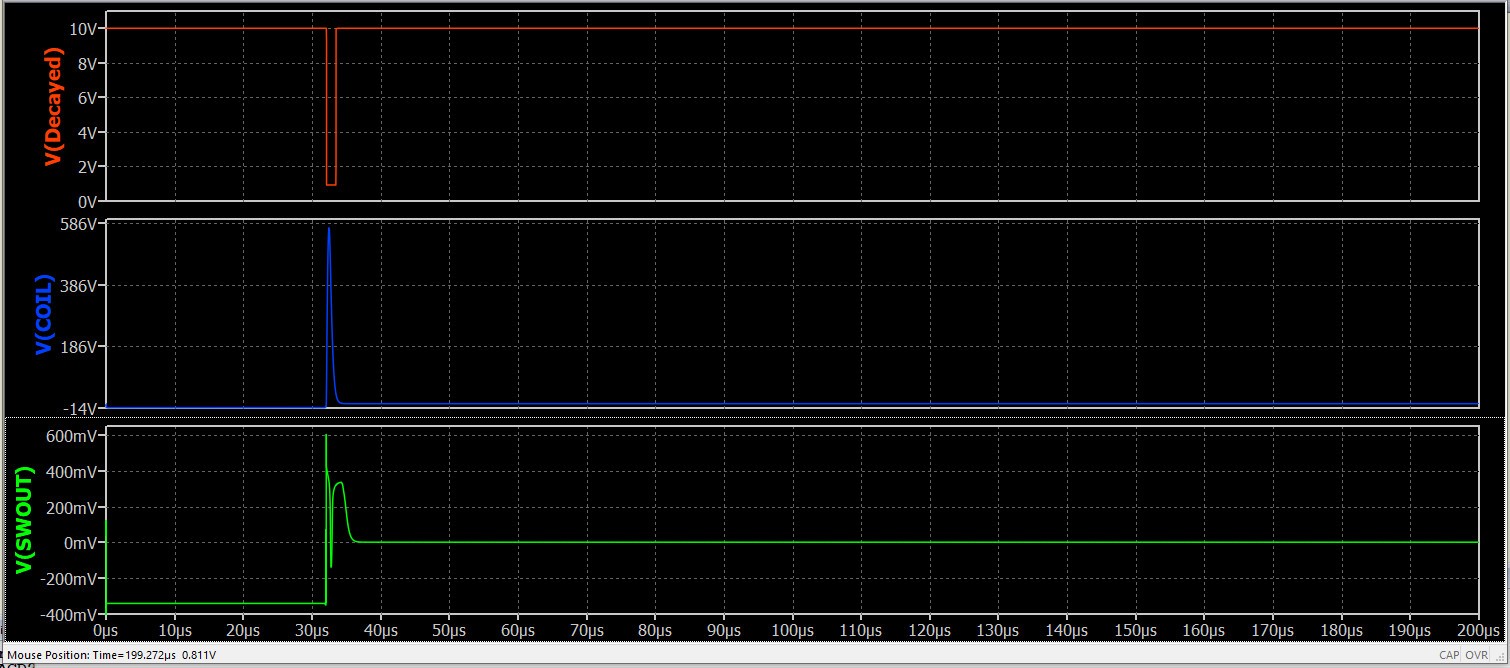Click the -200mV axis tick label
Viewport: 1510px width, 668px height.
pos(67,579)
